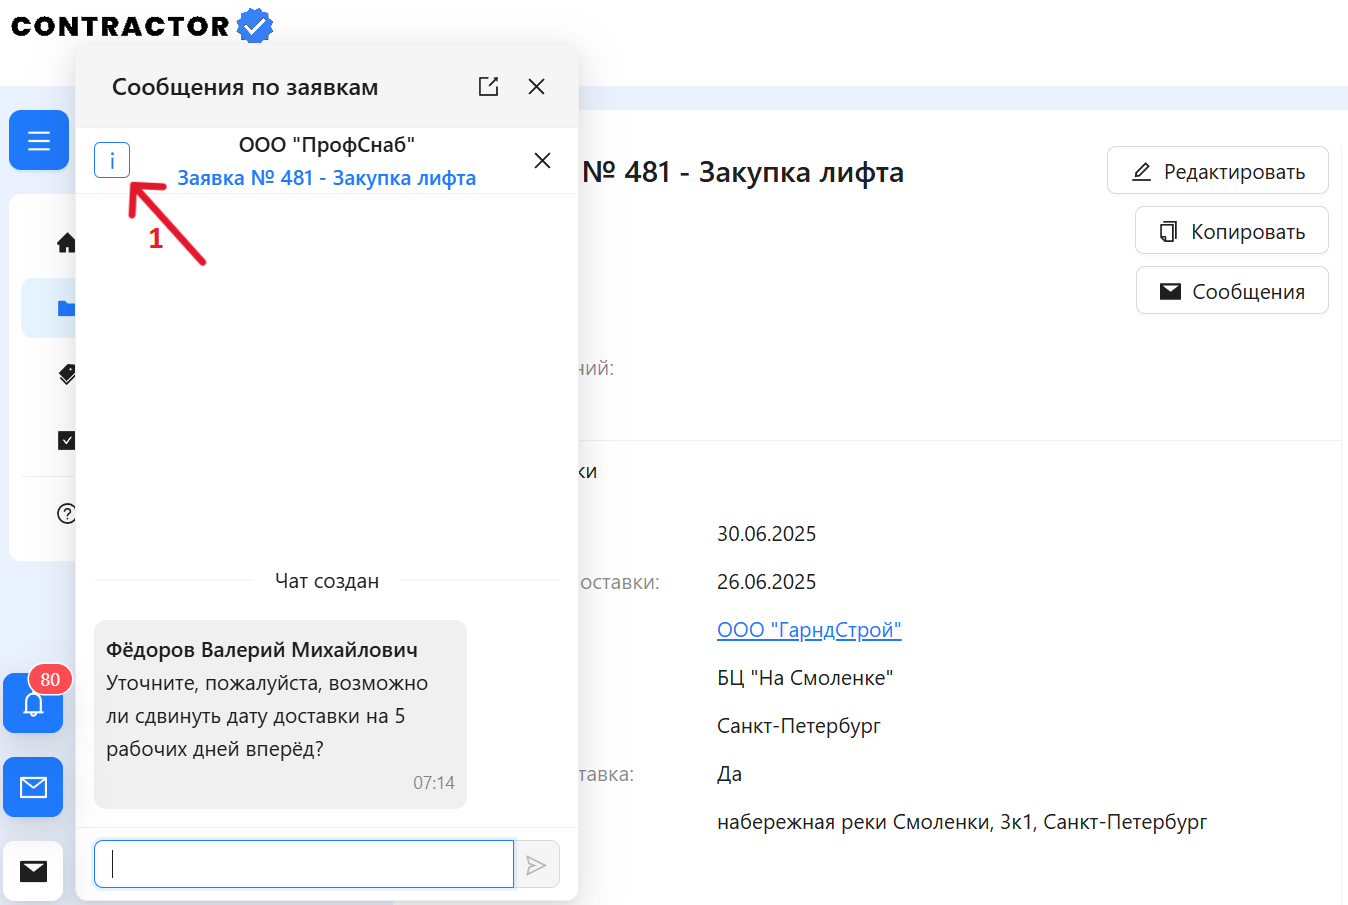Open the ООО "ГарндСтрой" link
The image size is (1348, 905).
[x=809, y=630]
